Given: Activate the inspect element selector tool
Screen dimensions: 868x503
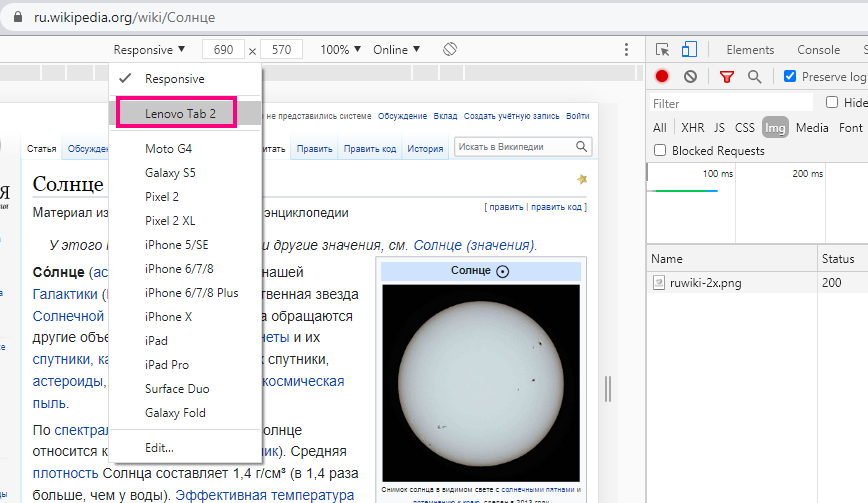Looking at the screenshot, I should 662,49.
